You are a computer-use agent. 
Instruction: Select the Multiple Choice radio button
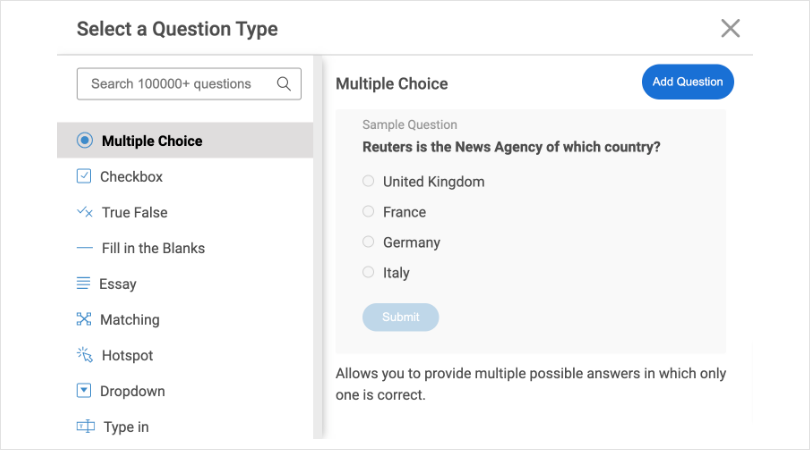click(x=85, y=141)
